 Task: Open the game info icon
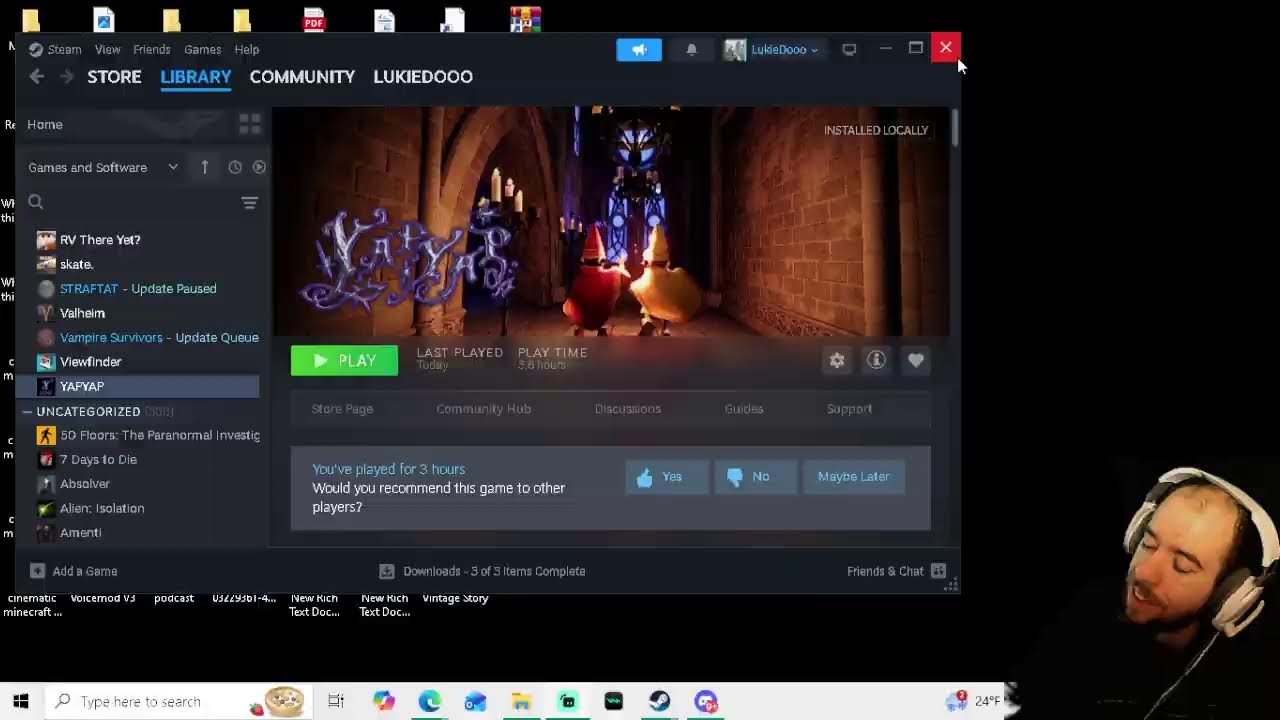(x=876, y=361)
